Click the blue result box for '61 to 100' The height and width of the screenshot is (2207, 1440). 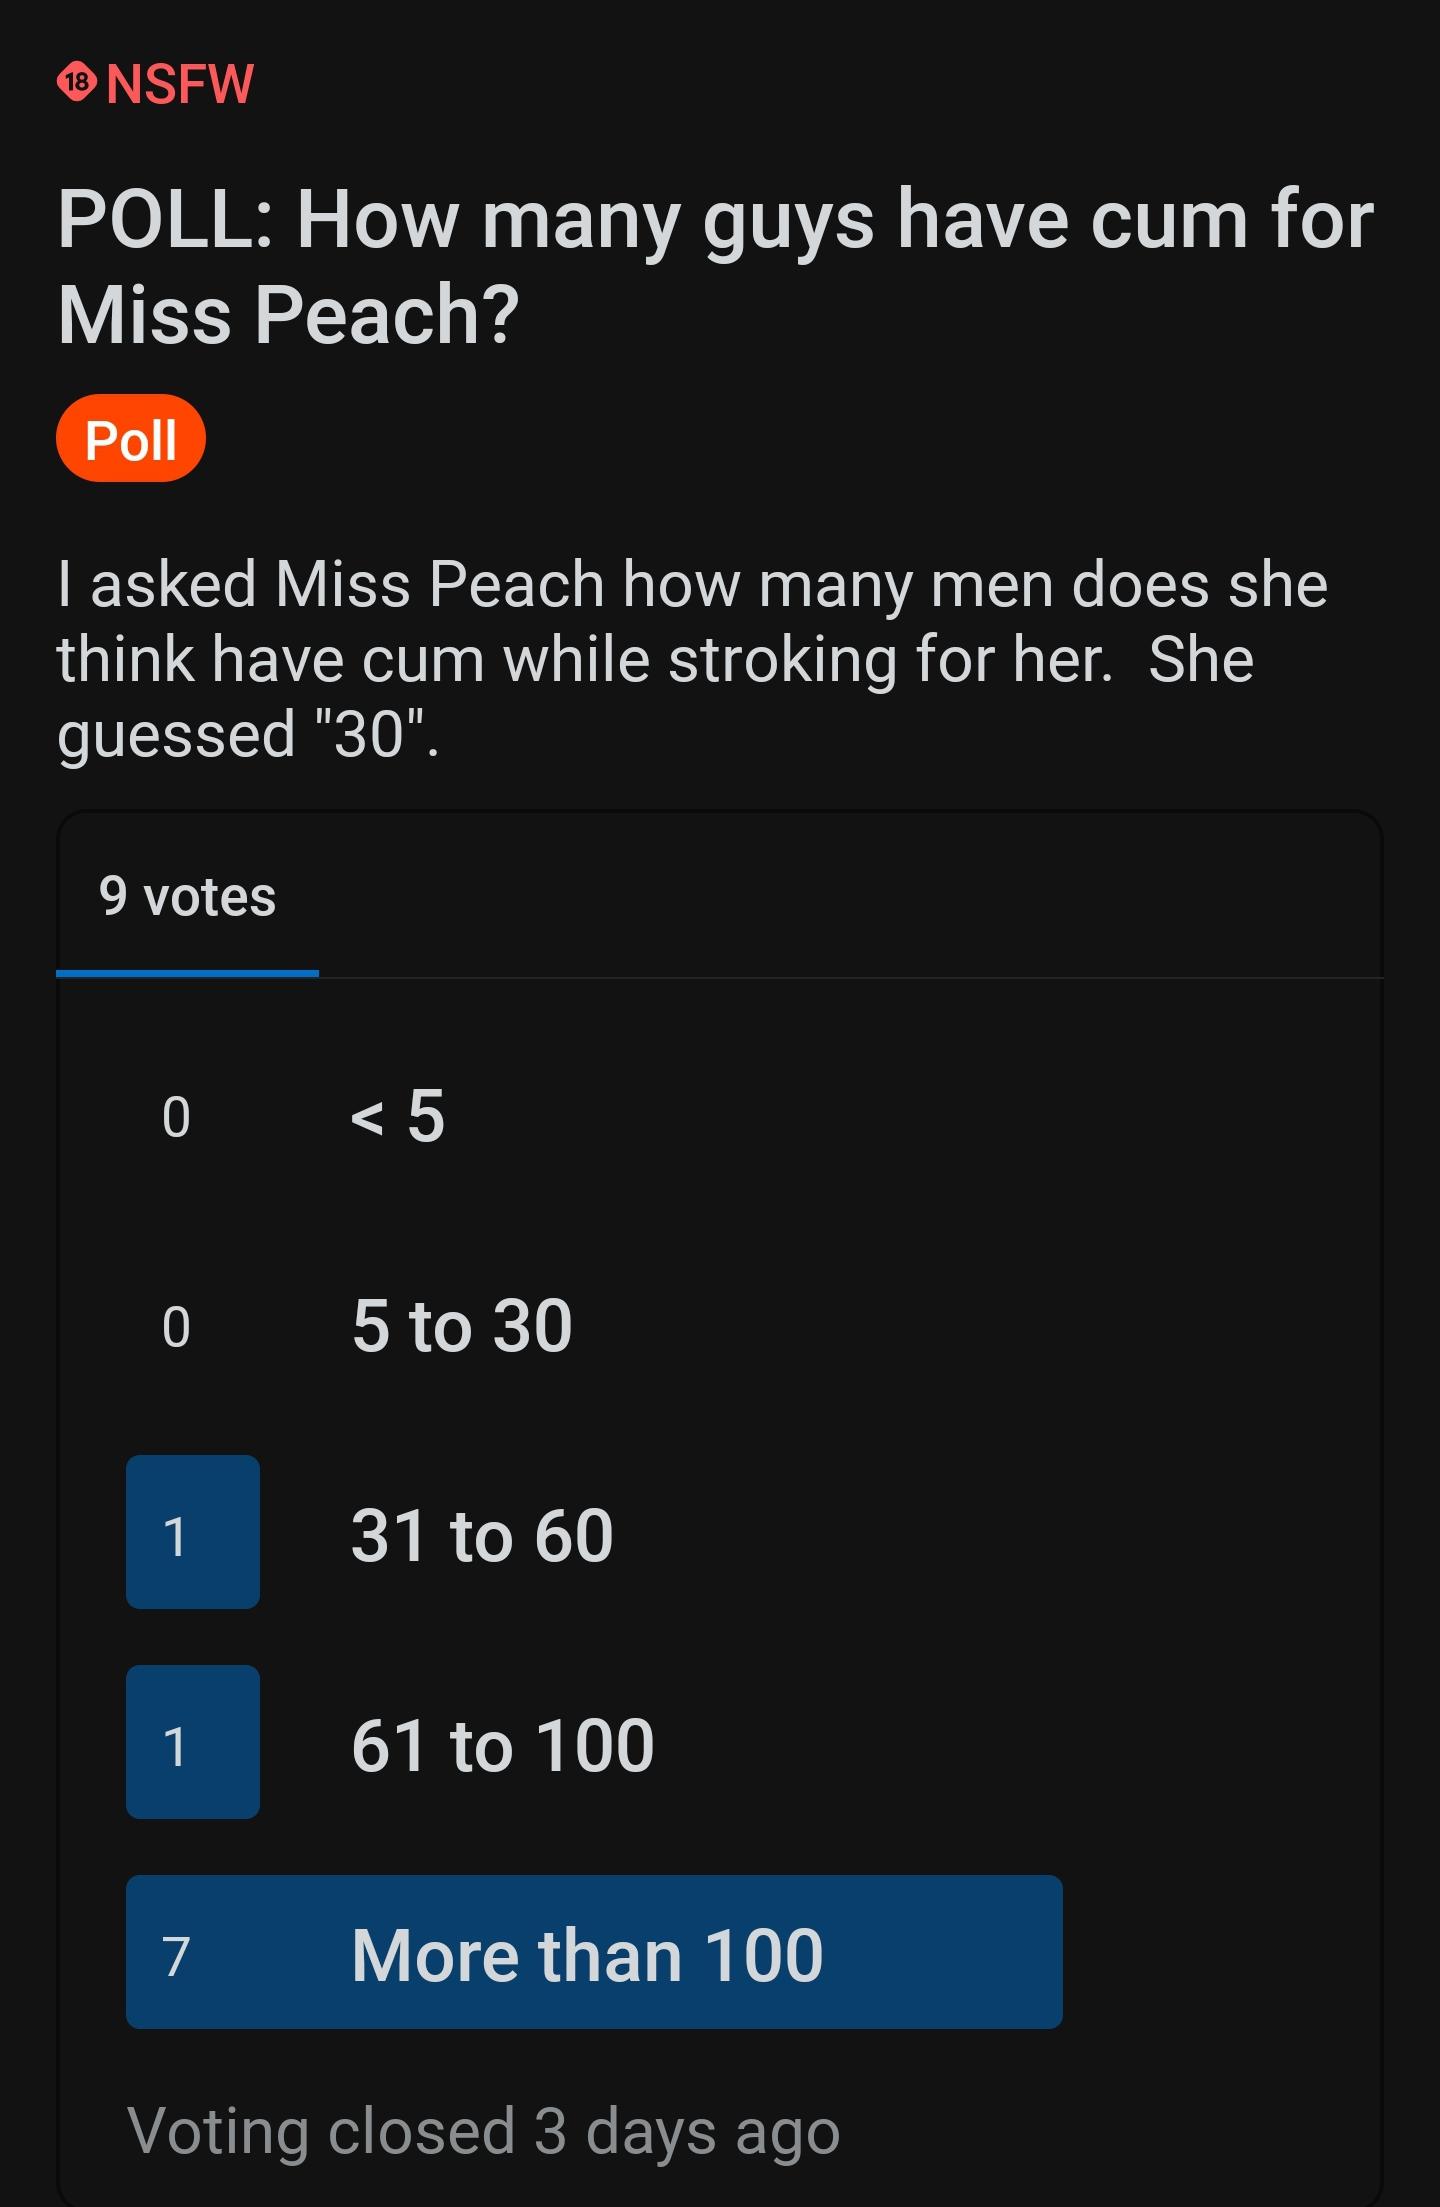click(x=193, y=1742)
